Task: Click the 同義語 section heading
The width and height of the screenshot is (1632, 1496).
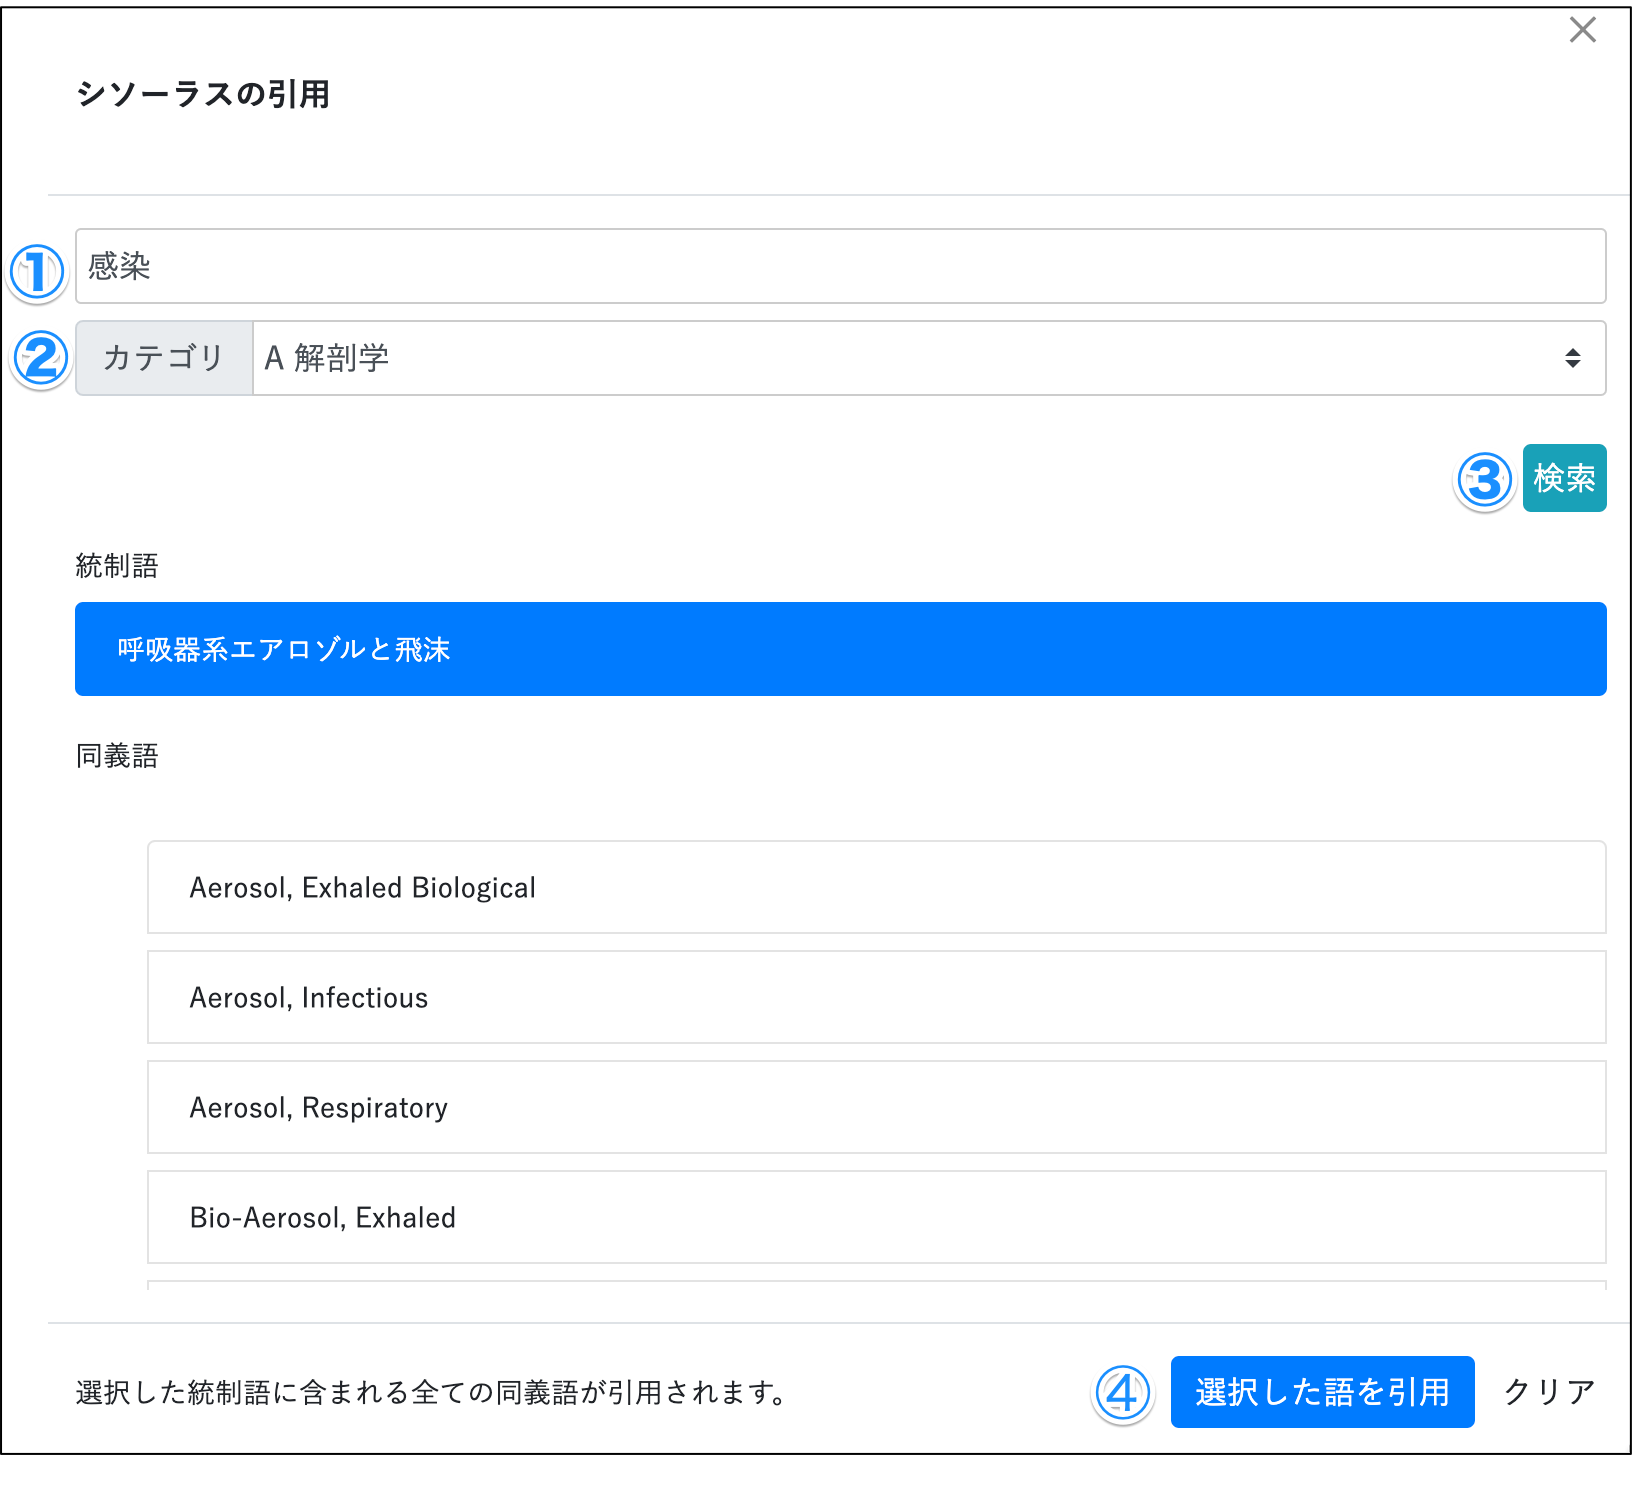Action: click(117, 756)
